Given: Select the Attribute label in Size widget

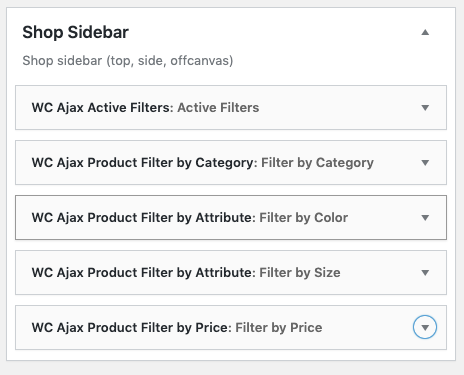Looking at the screenshot, I should click(x=223, y=273).
